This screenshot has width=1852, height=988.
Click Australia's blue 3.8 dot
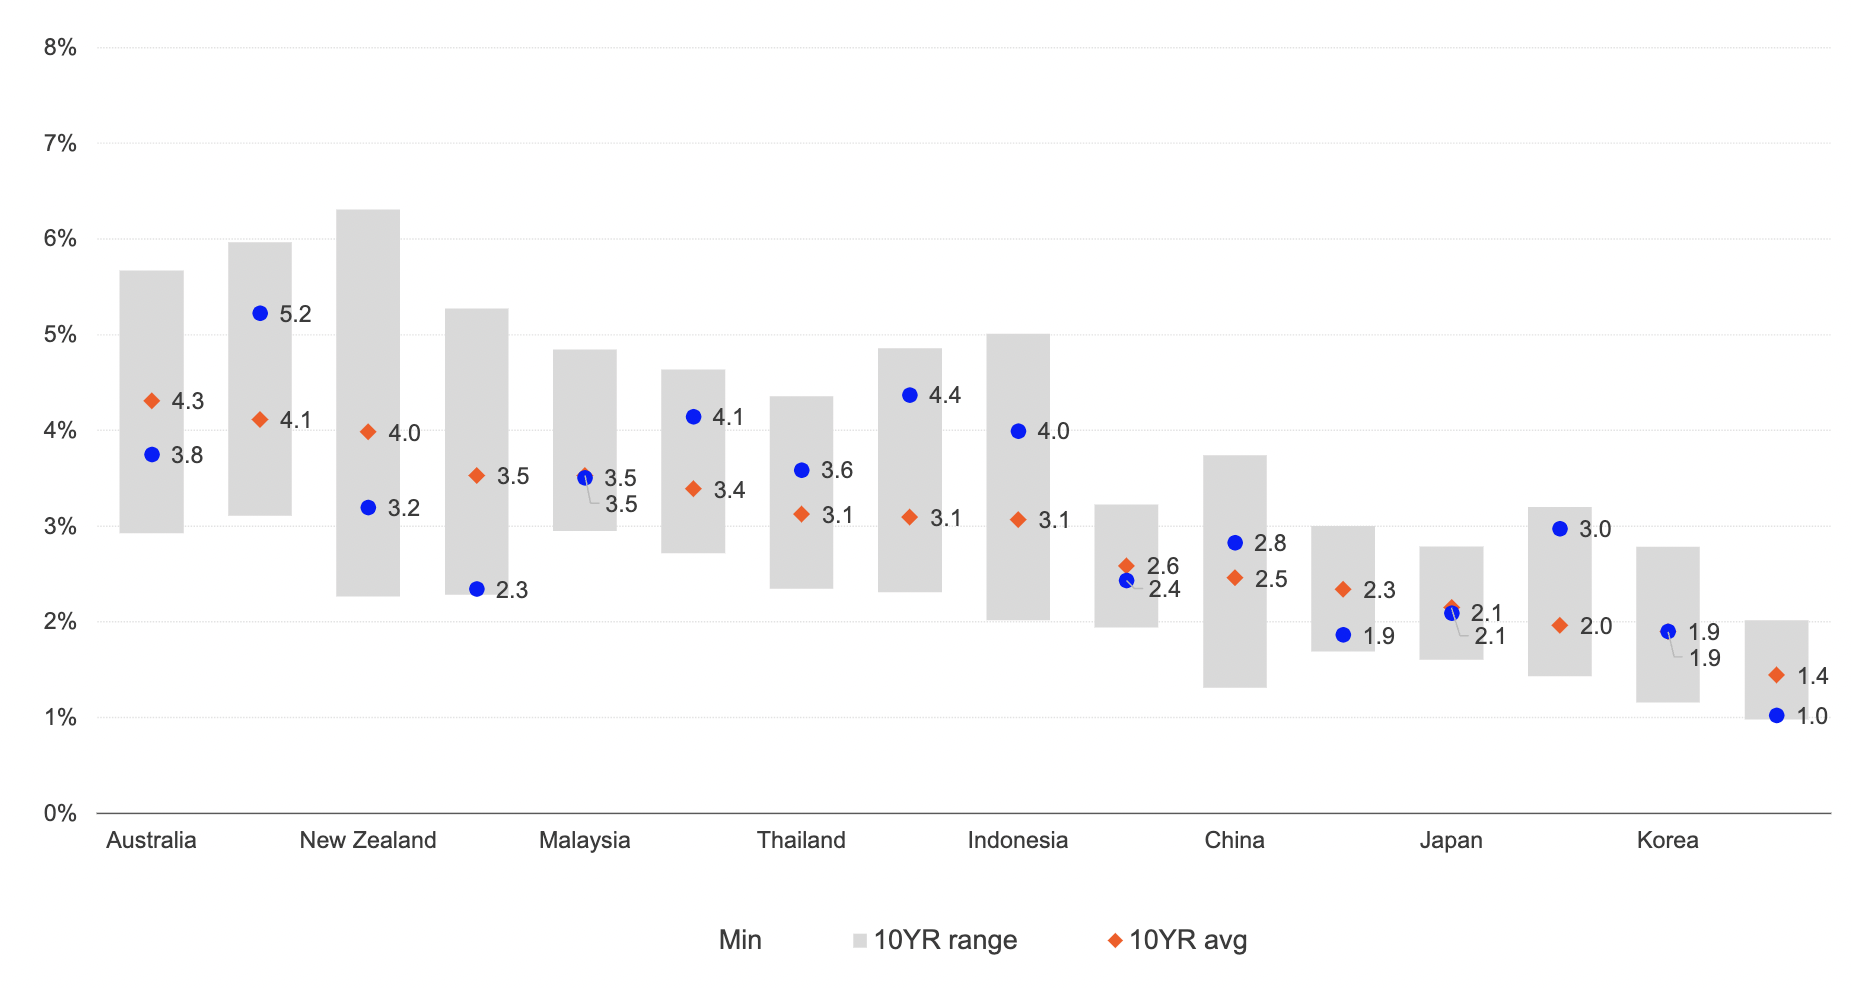(x=152, y=455)
